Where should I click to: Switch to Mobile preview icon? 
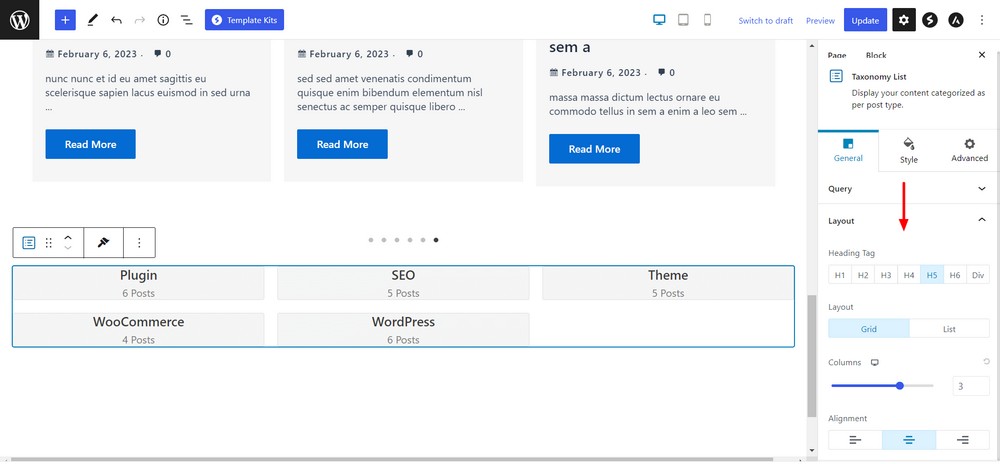707,20
